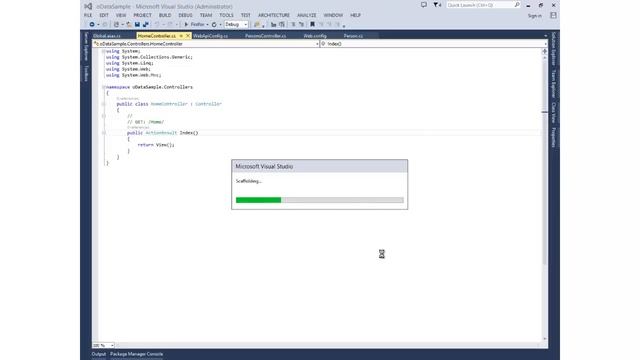The height and width of the screenshot is (360, 640).
Task: Open the document tabs overflow dropdown
Action: [545, 36]
